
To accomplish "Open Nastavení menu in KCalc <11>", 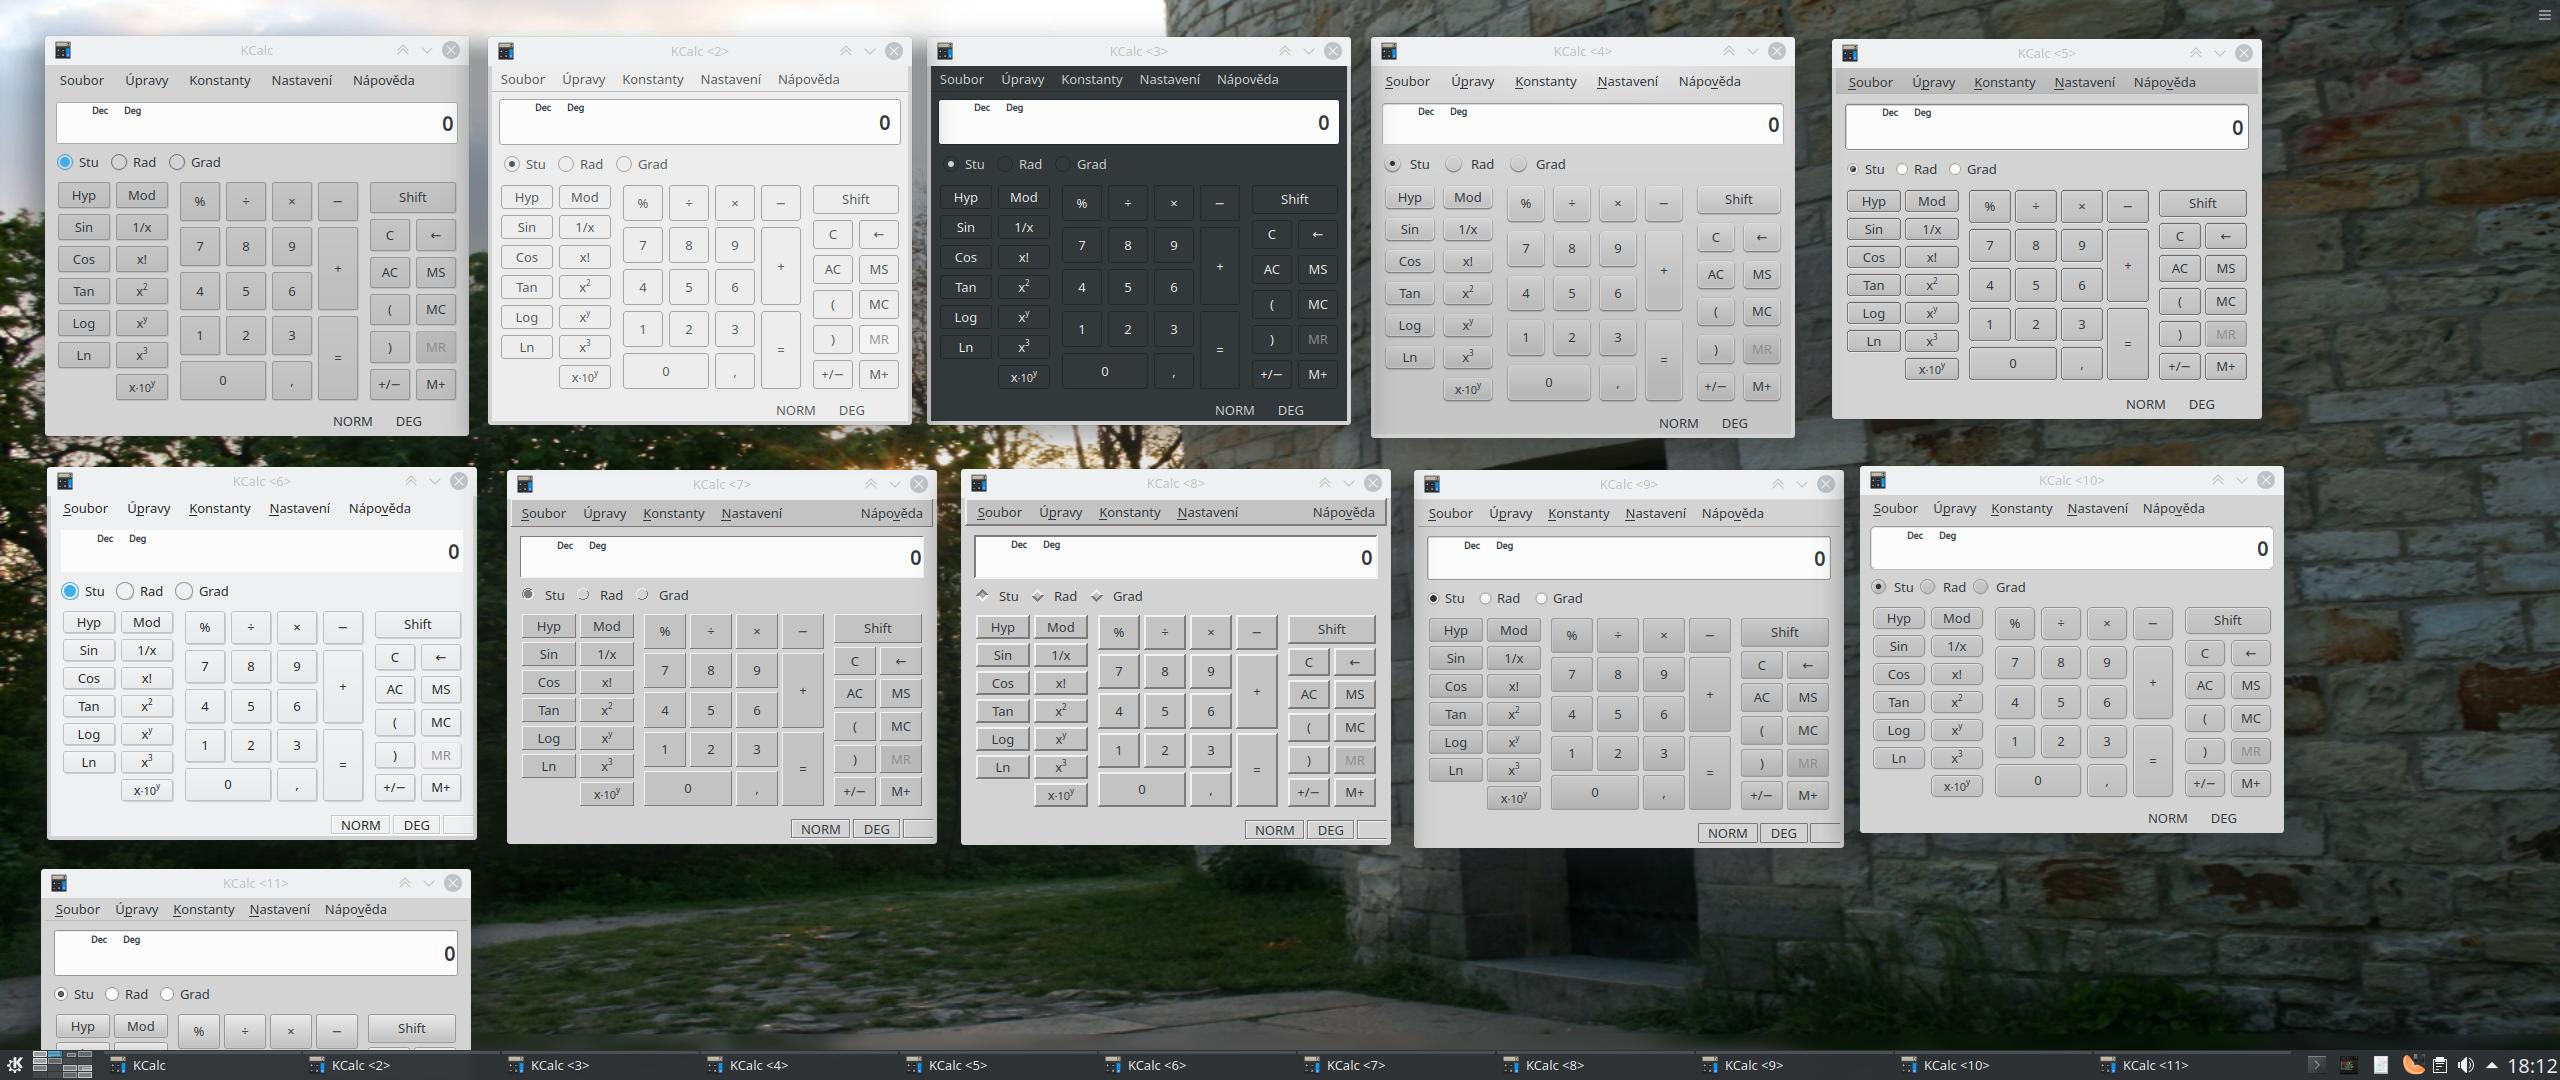I will 280,909.
